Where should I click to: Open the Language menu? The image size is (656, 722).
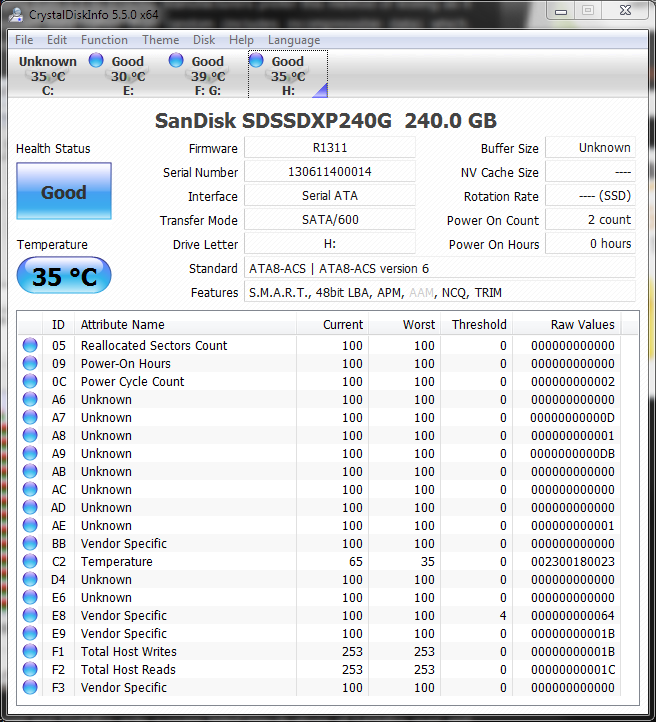click(x=294, y=40)
